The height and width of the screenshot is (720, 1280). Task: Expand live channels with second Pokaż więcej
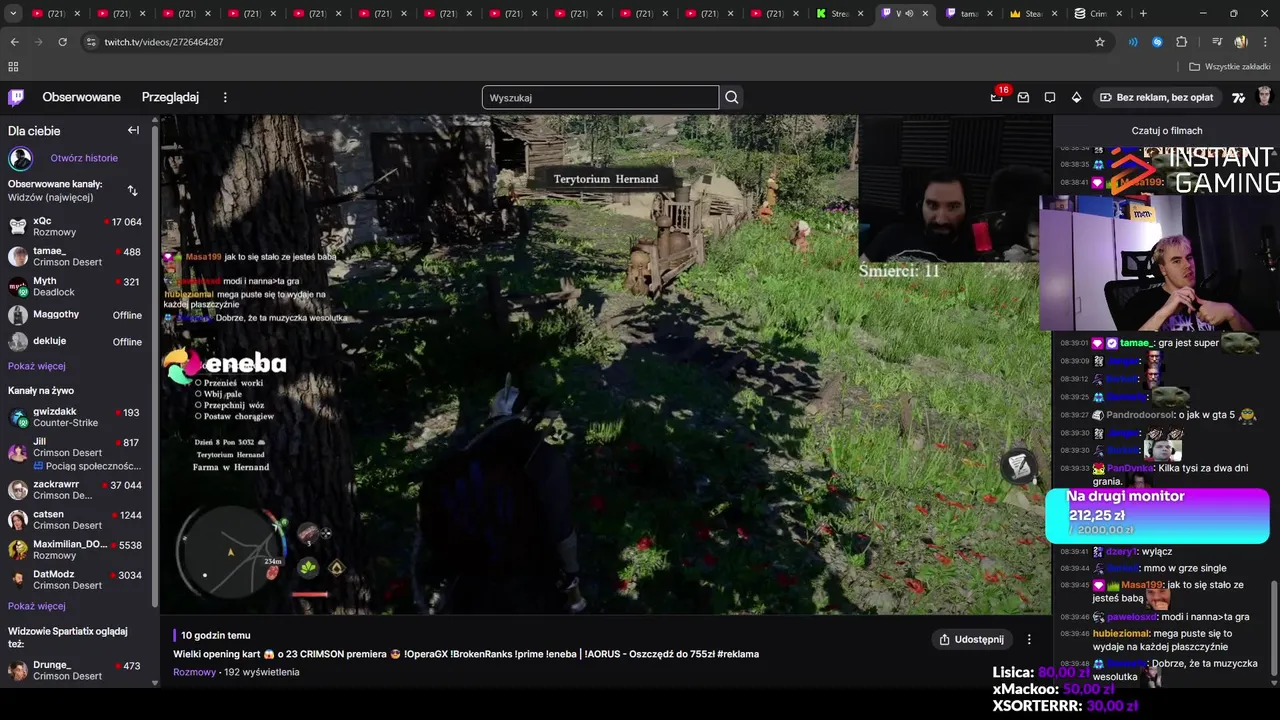pyautogui.click(x=37, y=606)
